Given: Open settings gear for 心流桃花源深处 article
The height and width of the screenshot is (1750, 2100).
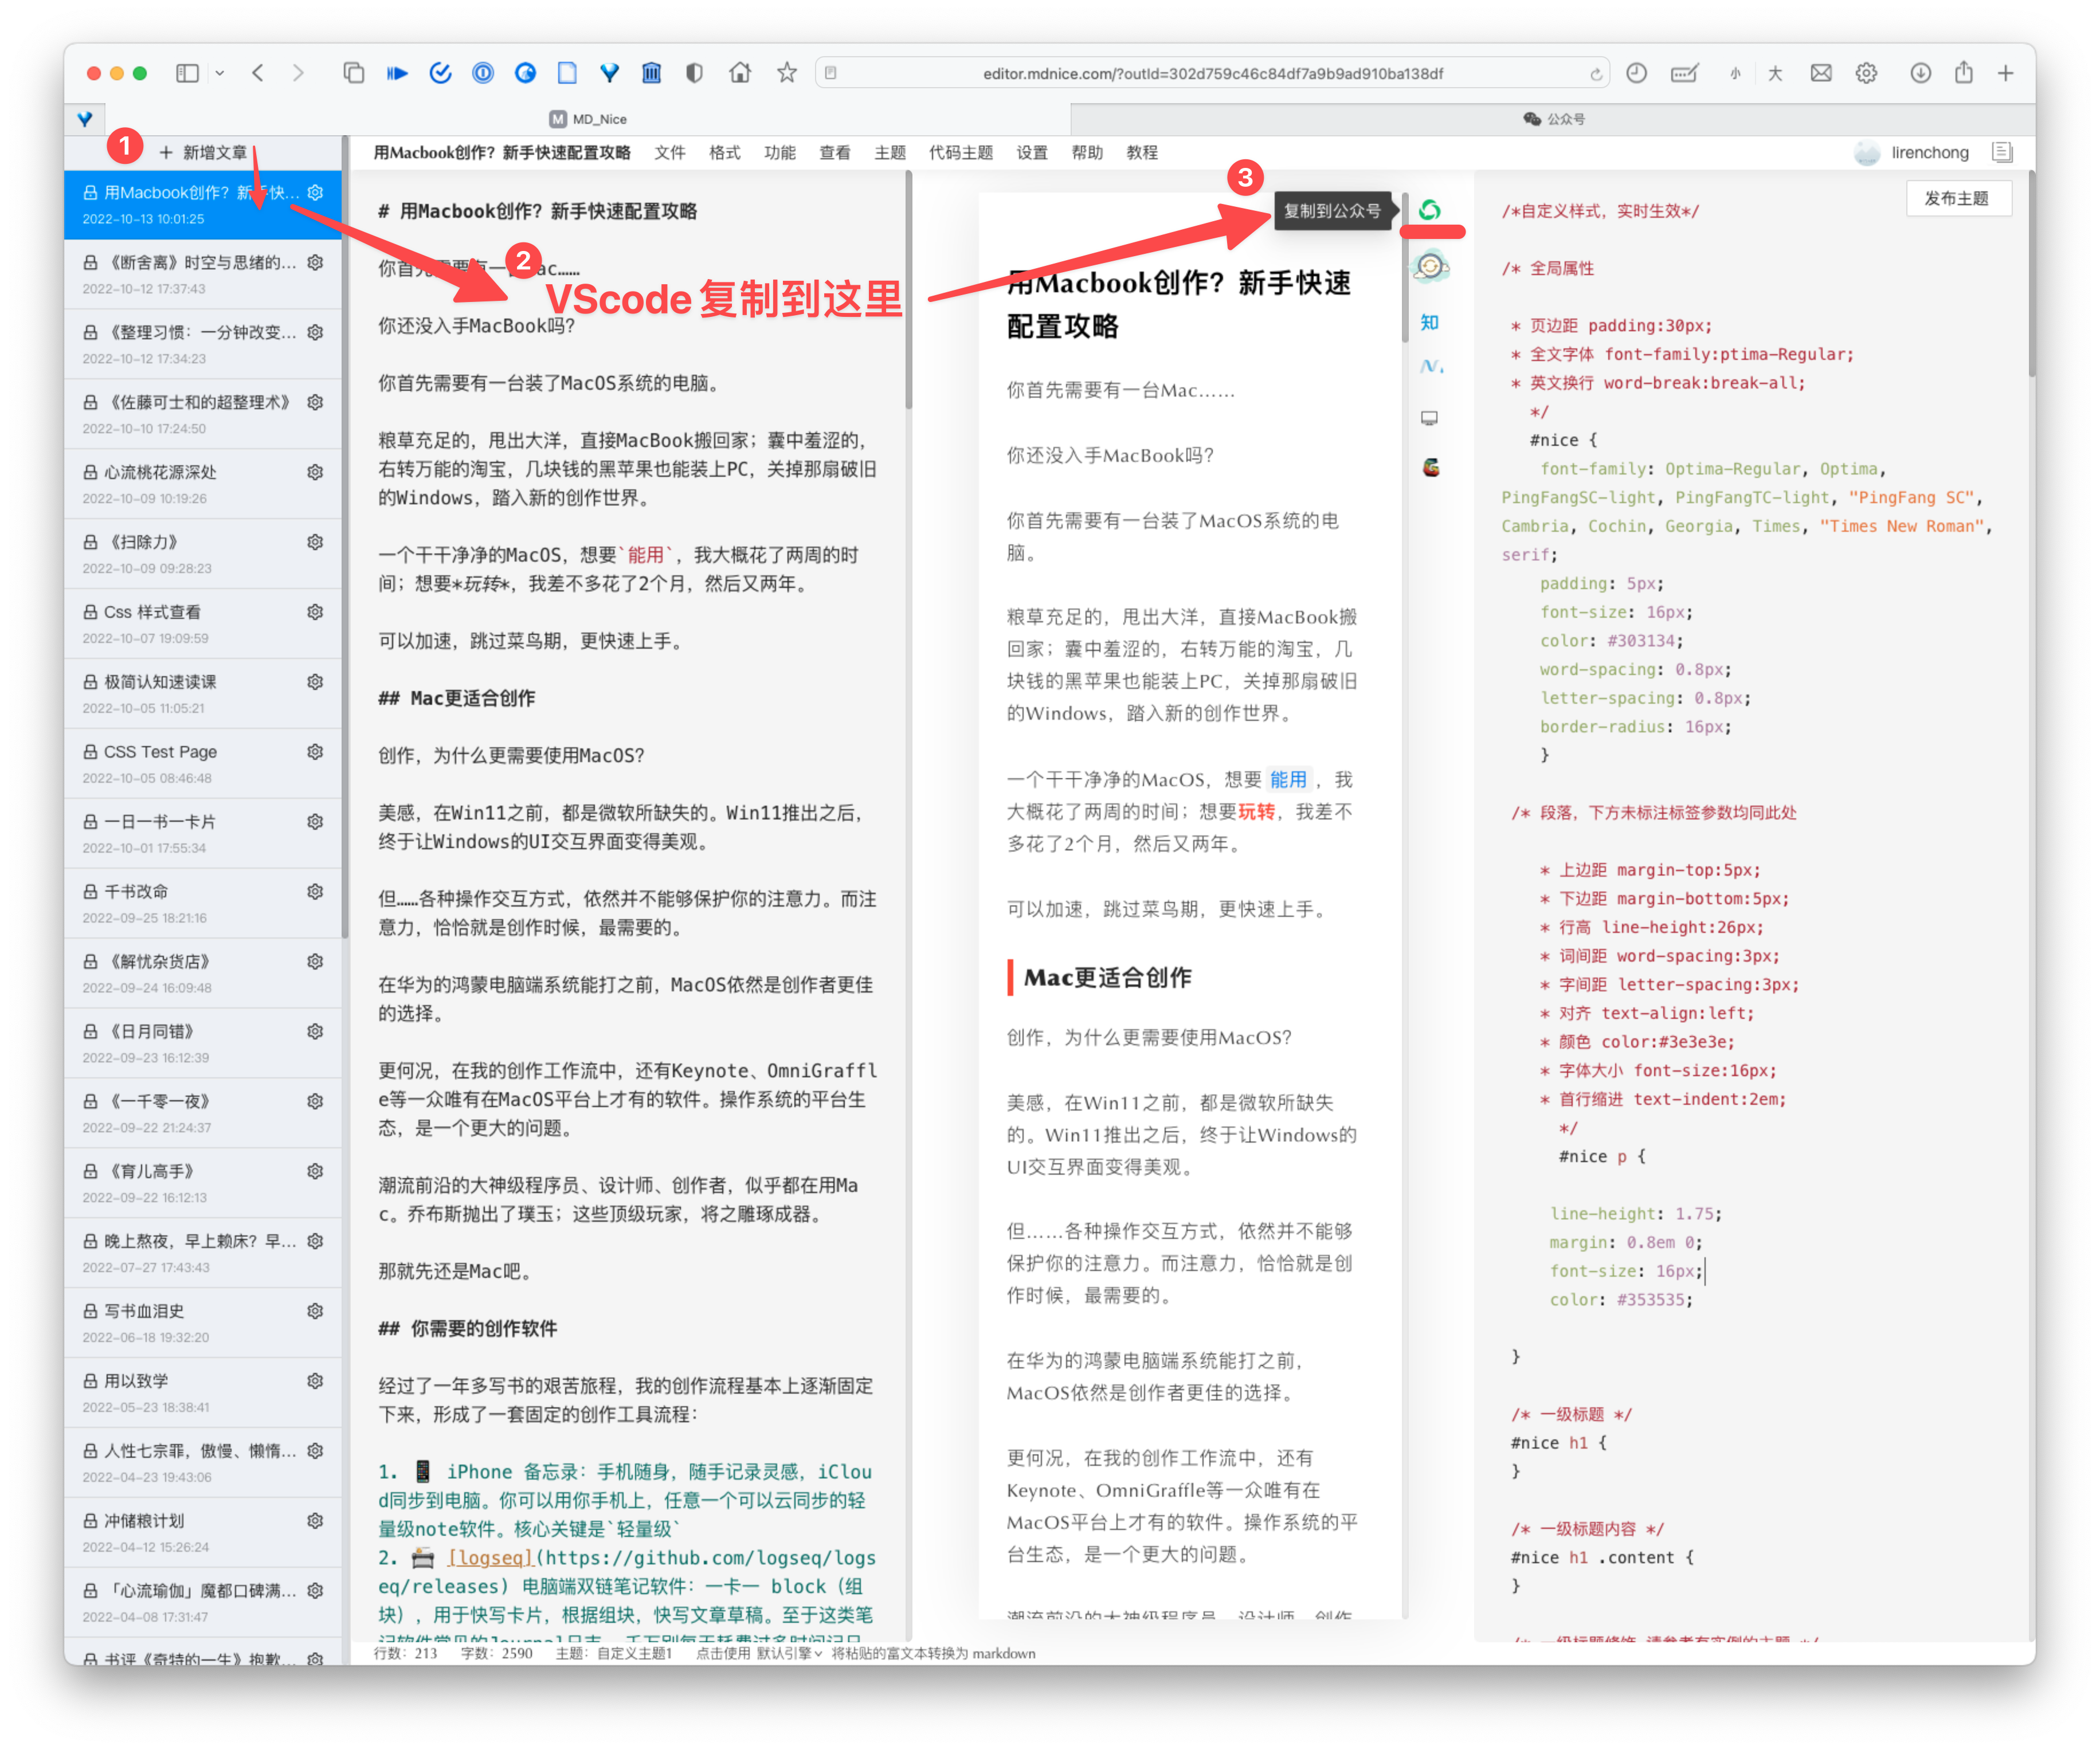Looking at the screenshot, I should (315, 472).
